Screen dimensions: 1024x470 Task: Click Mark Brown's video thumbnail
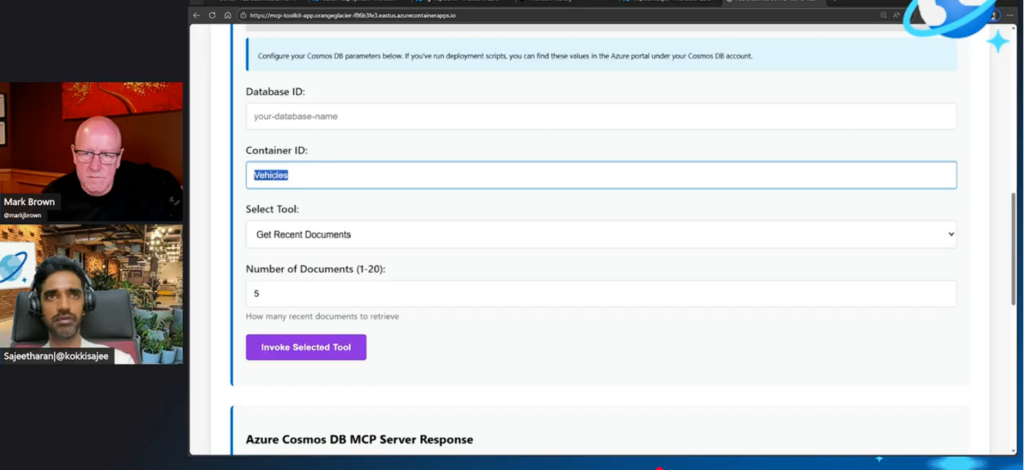tap(91, 151)
